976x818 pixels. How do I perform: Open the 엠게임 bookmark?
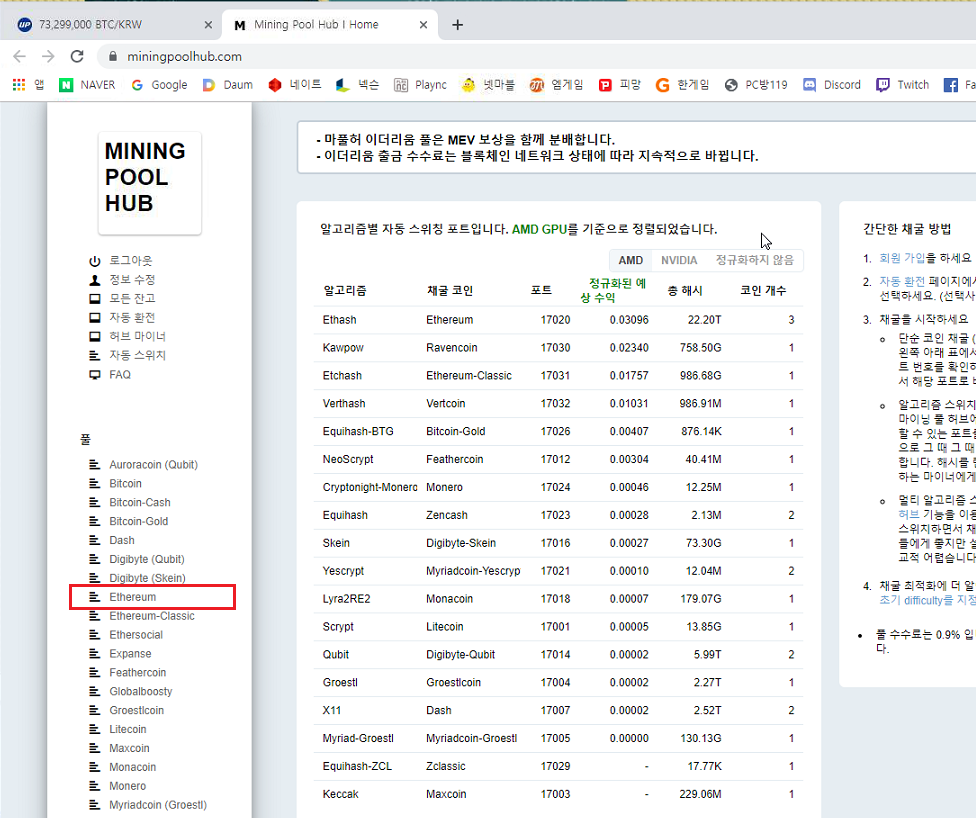[556, 85]
